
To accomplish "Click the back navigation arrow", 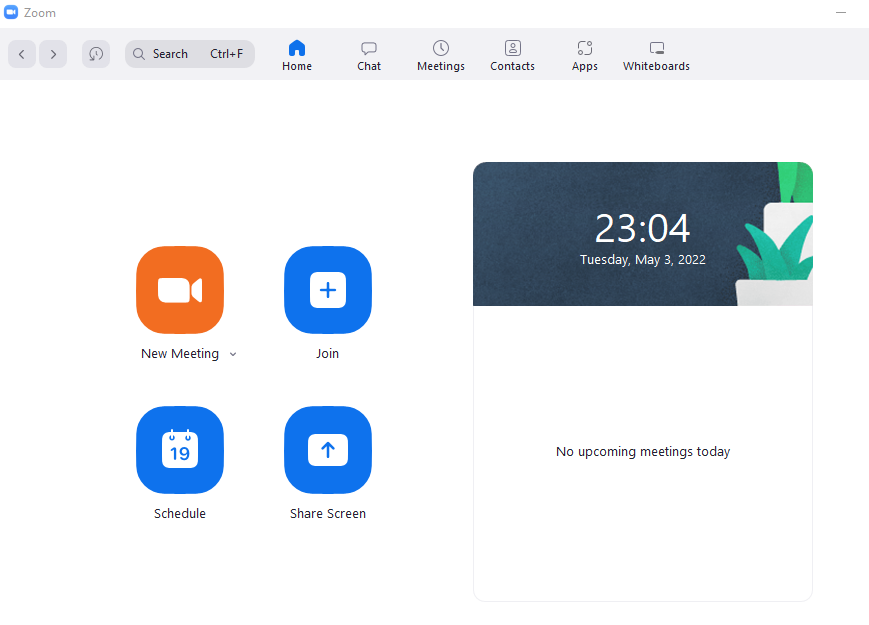I will point(22,54).
